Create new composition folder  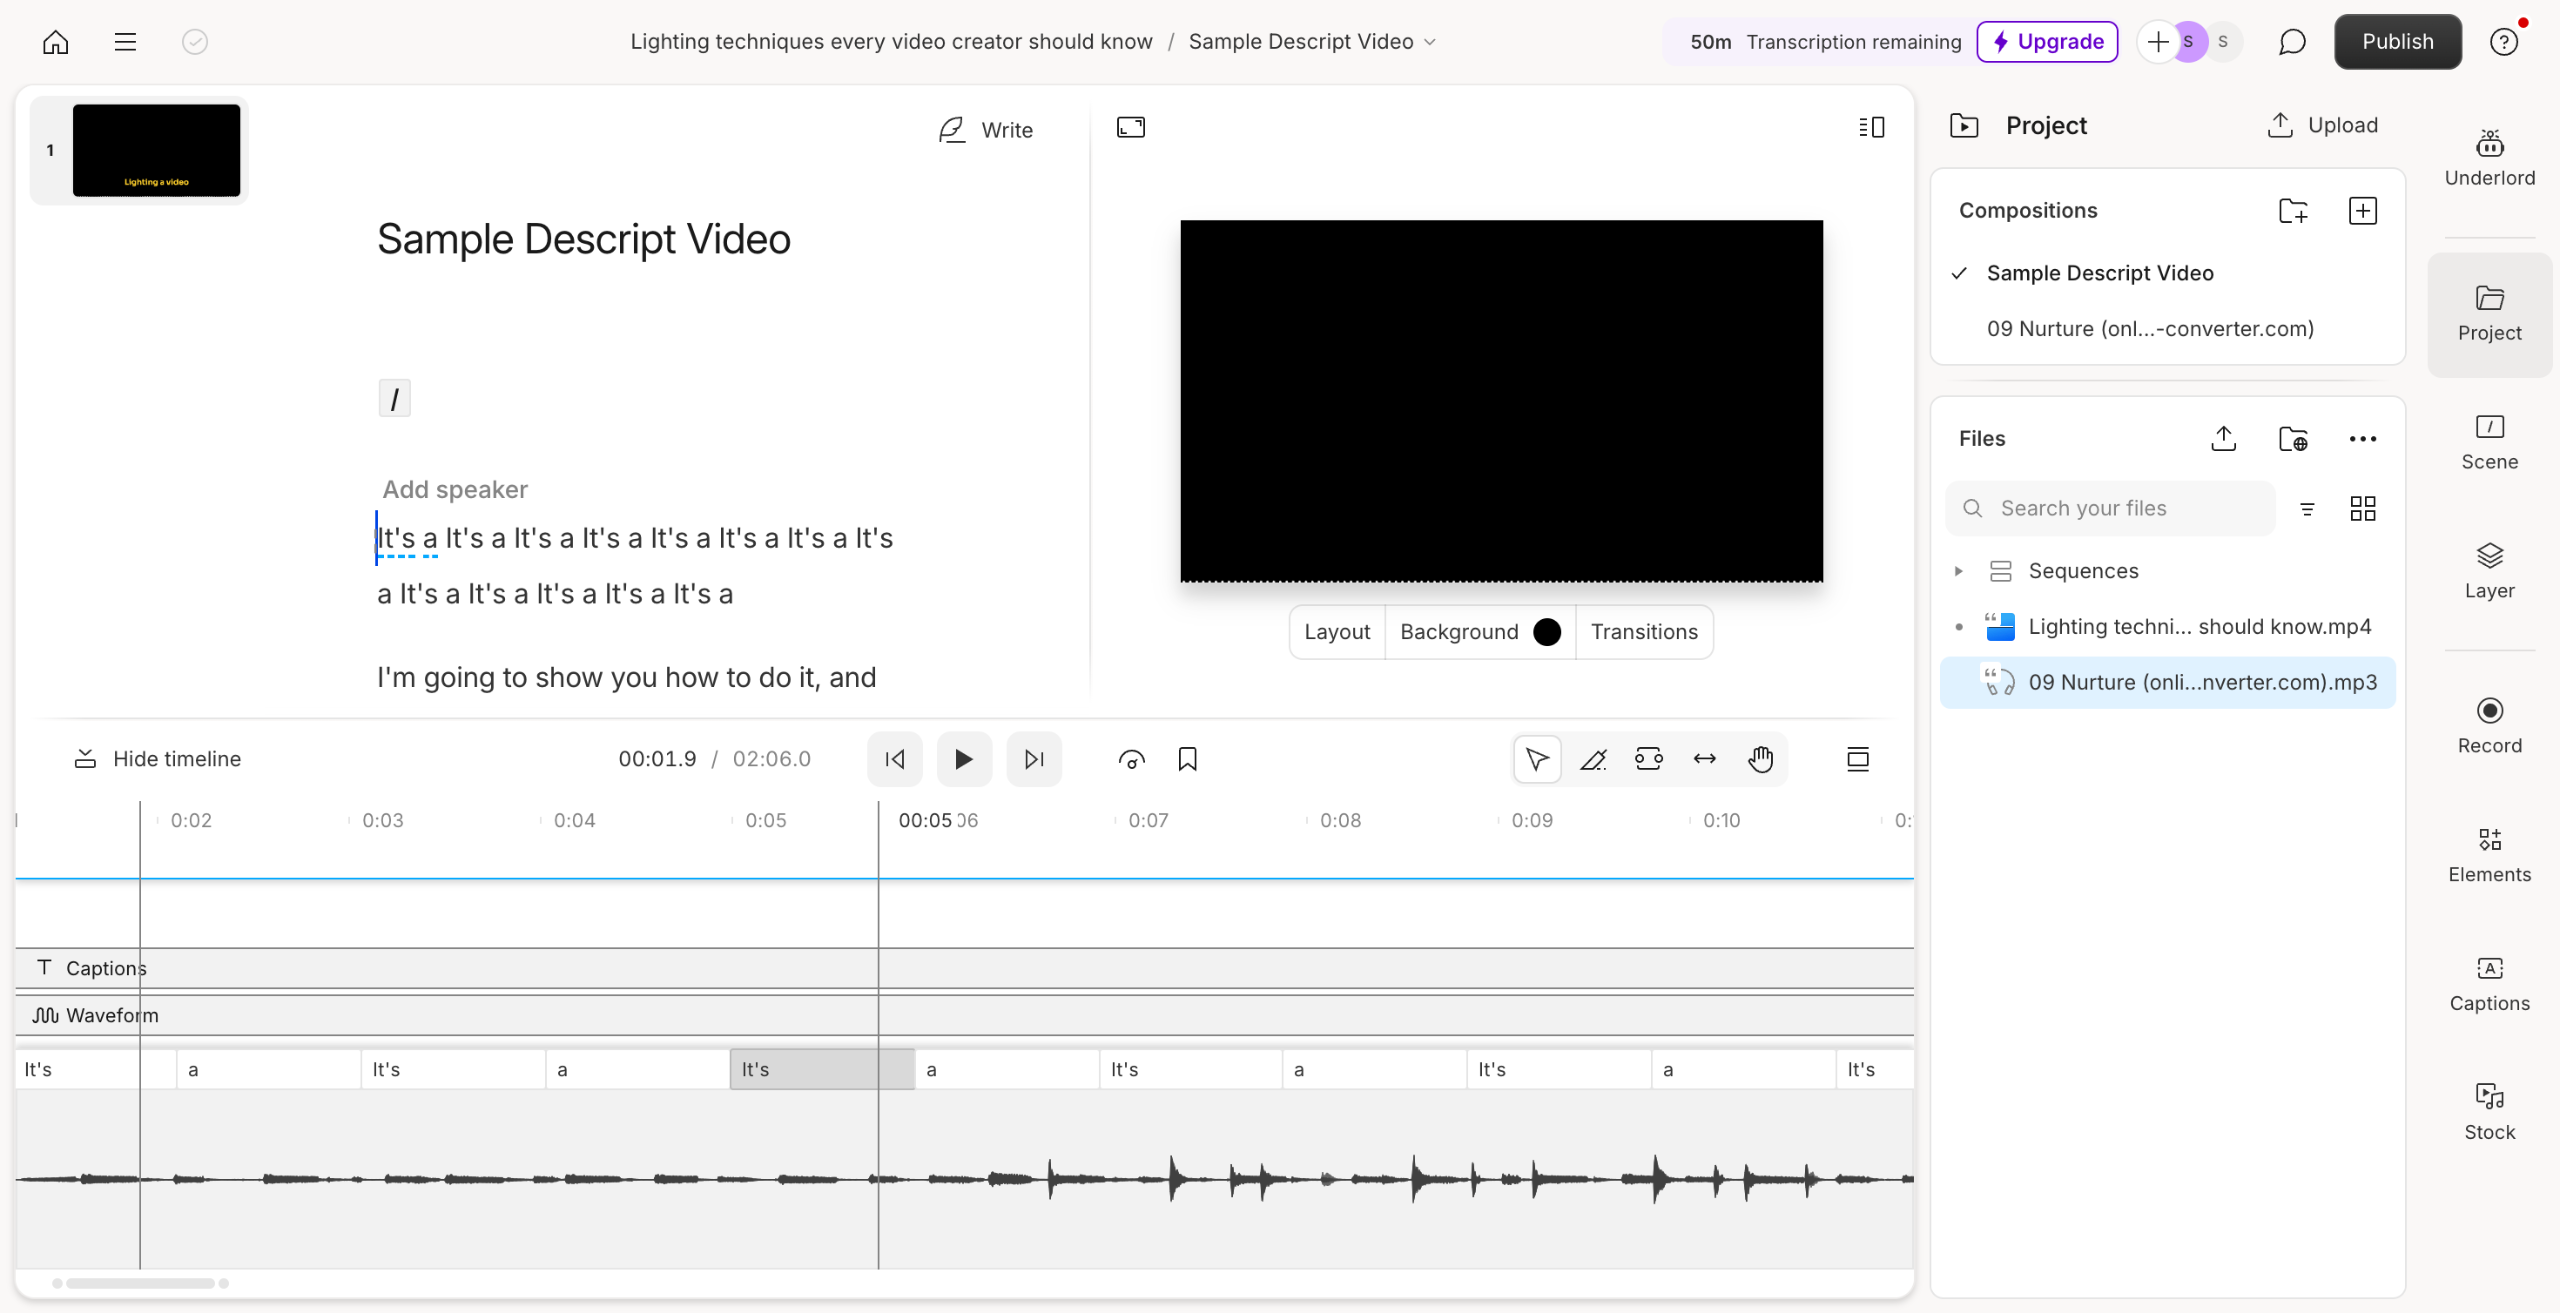pyautogui.click(x=2293, y=211)
